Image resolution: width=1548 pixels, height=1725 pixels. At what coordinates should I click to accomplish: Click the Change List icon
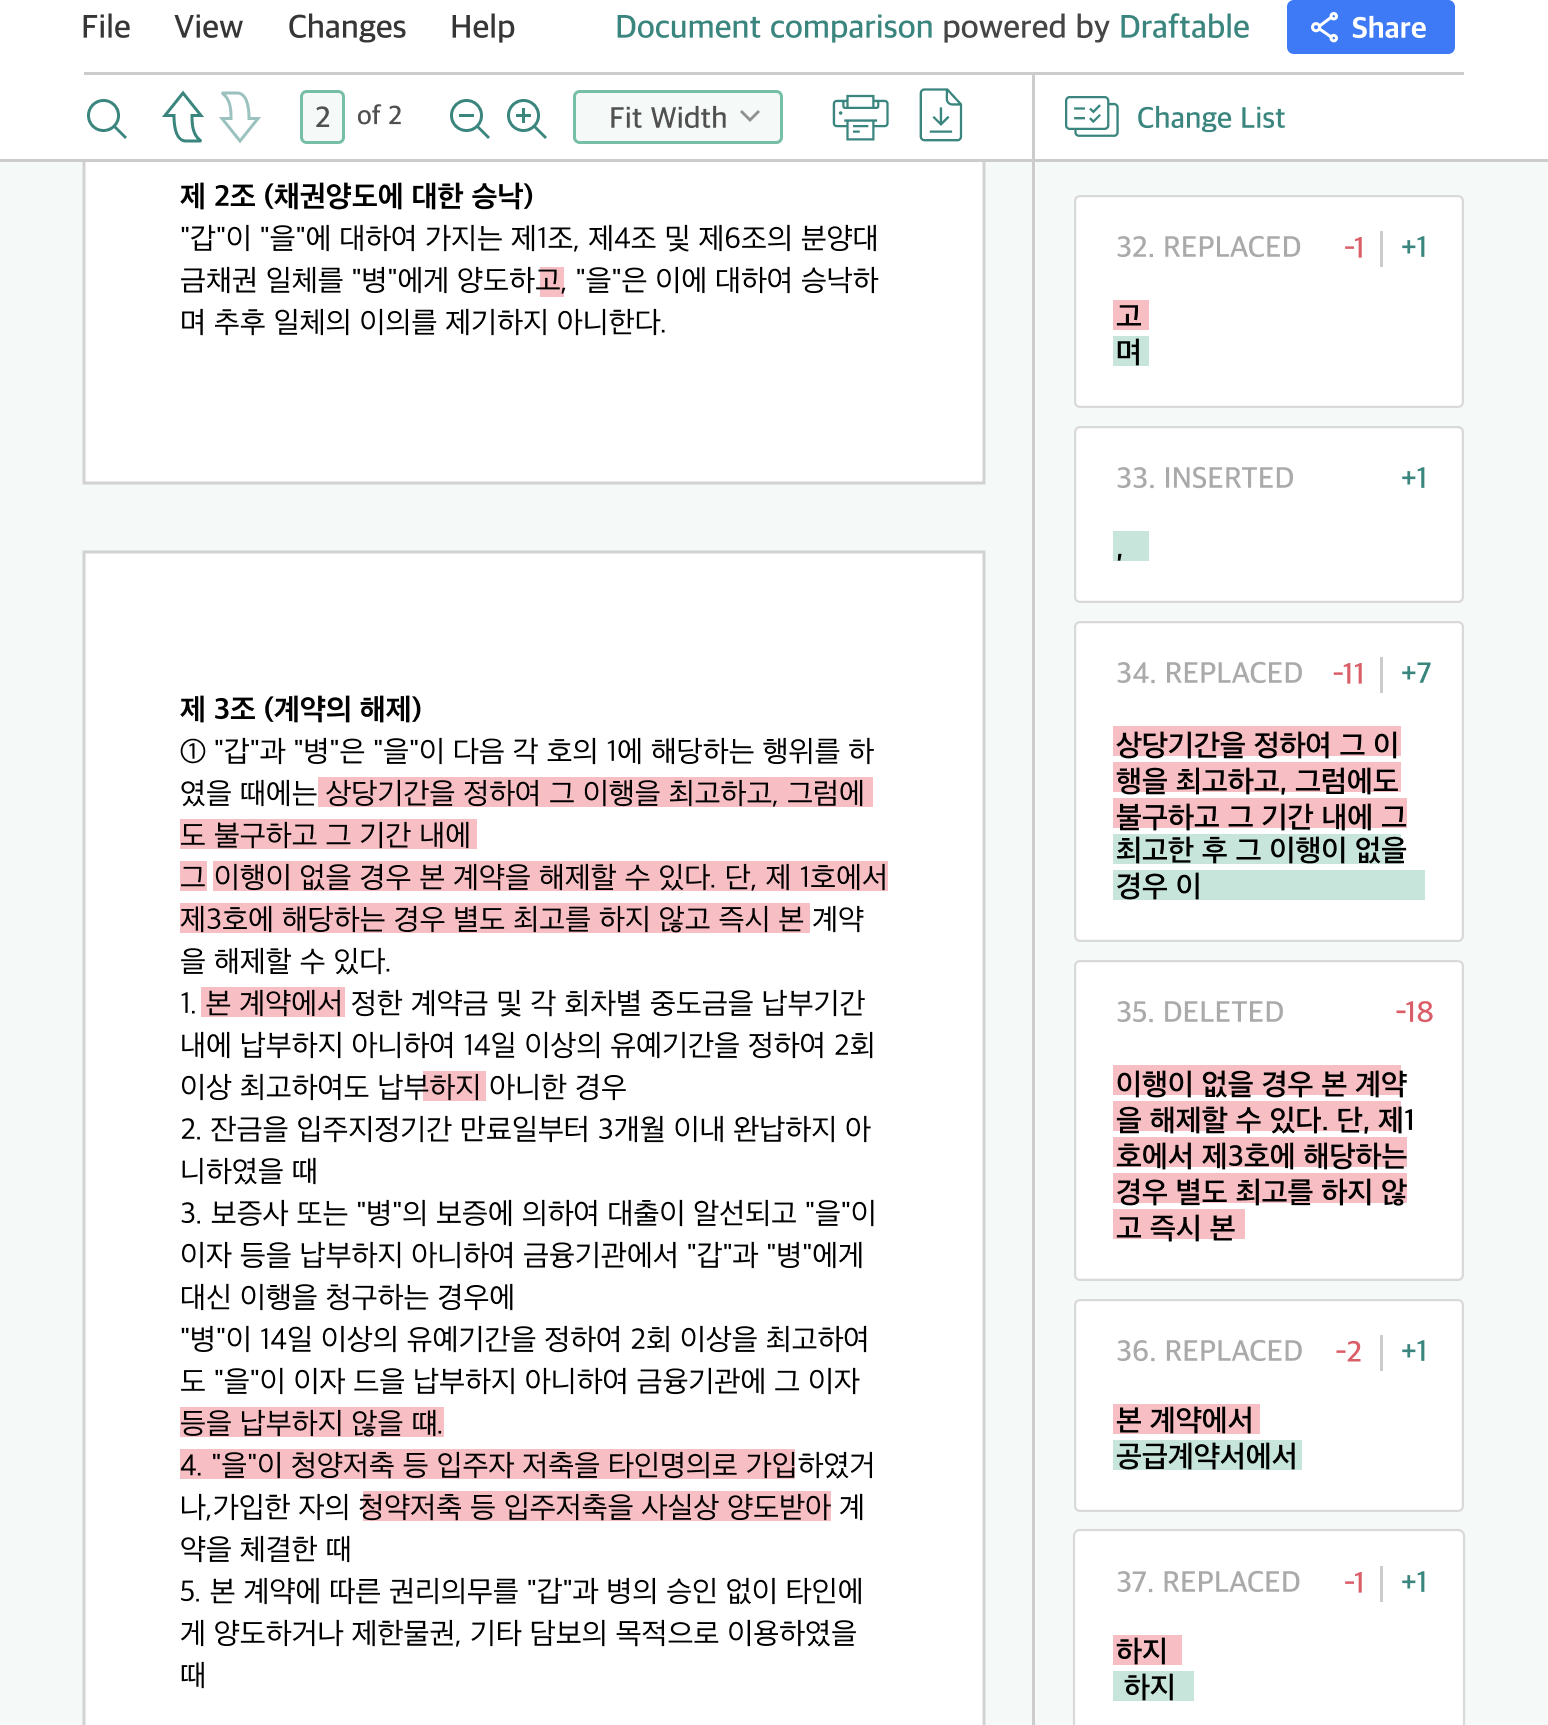[x=1091, y=117]
